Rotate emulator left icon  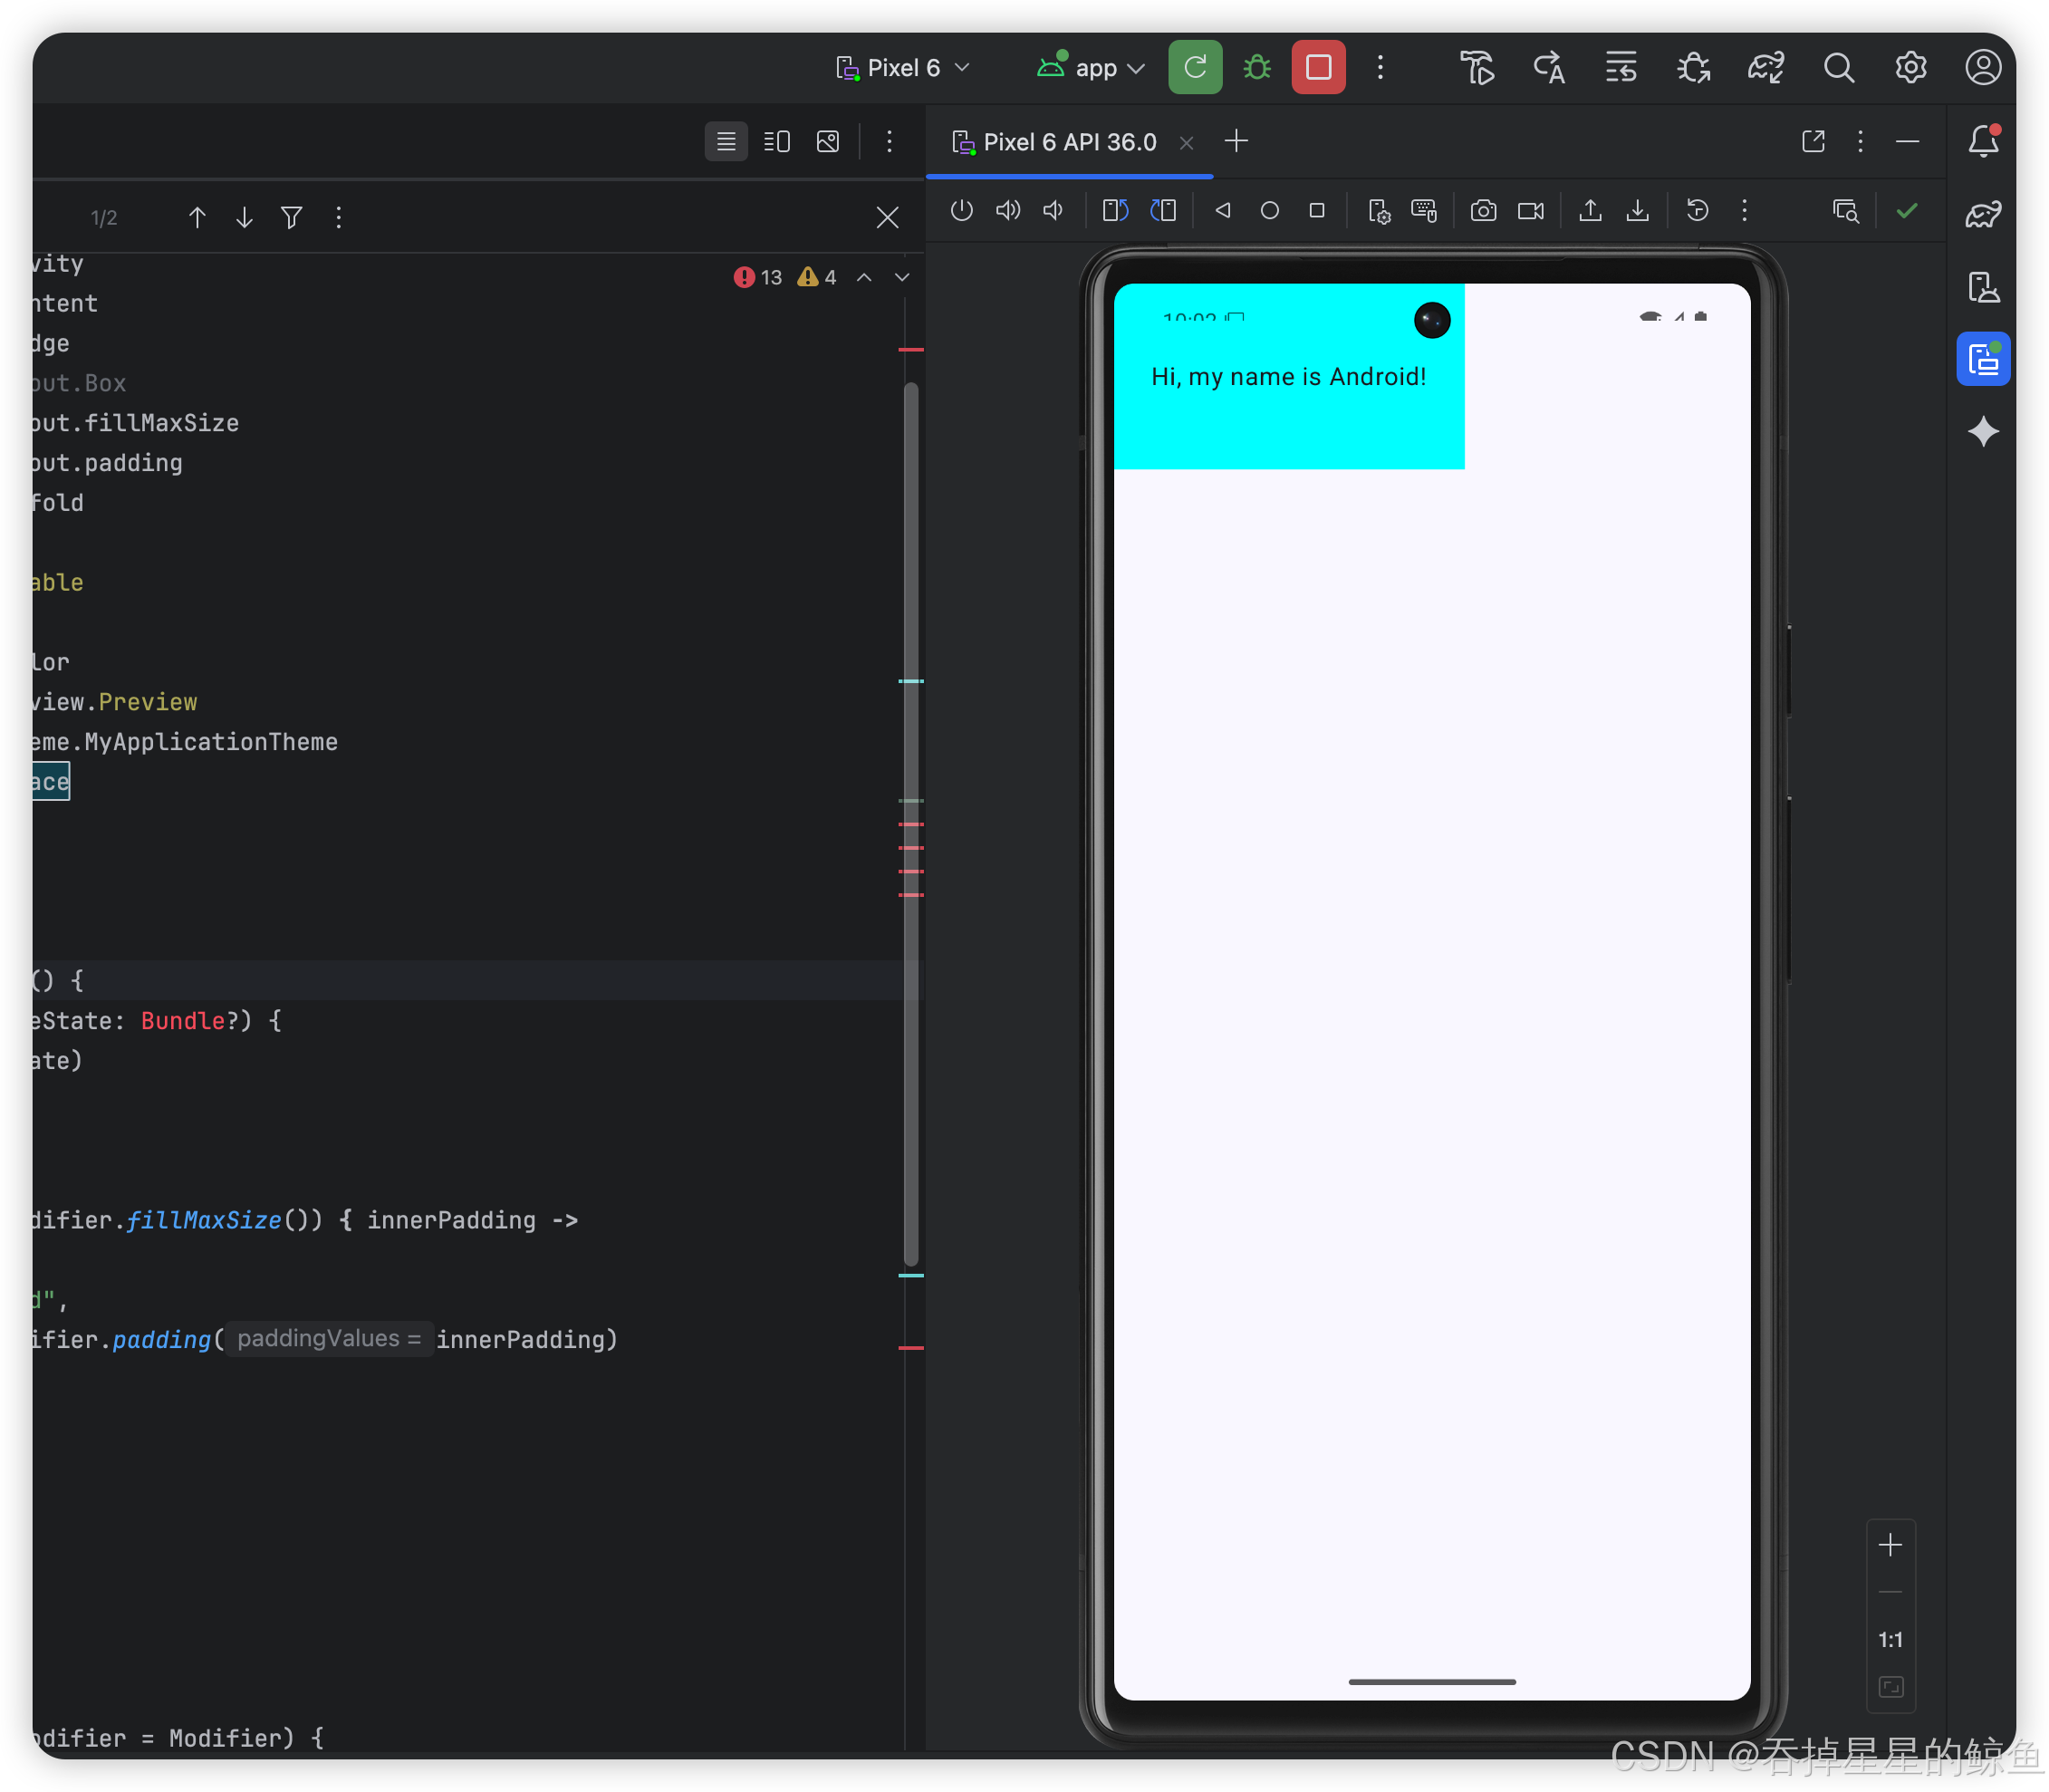1115,211
